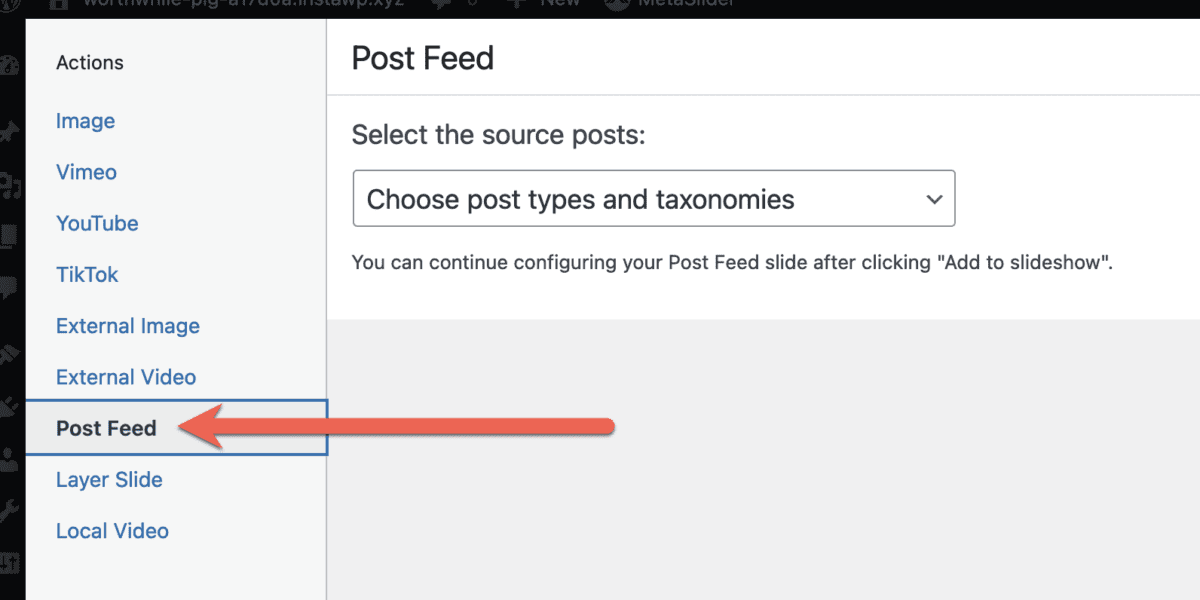Select the Vimeo slide source
Image resolution: width=1200 pixels, height=600 pixels.
coord(86,172)
